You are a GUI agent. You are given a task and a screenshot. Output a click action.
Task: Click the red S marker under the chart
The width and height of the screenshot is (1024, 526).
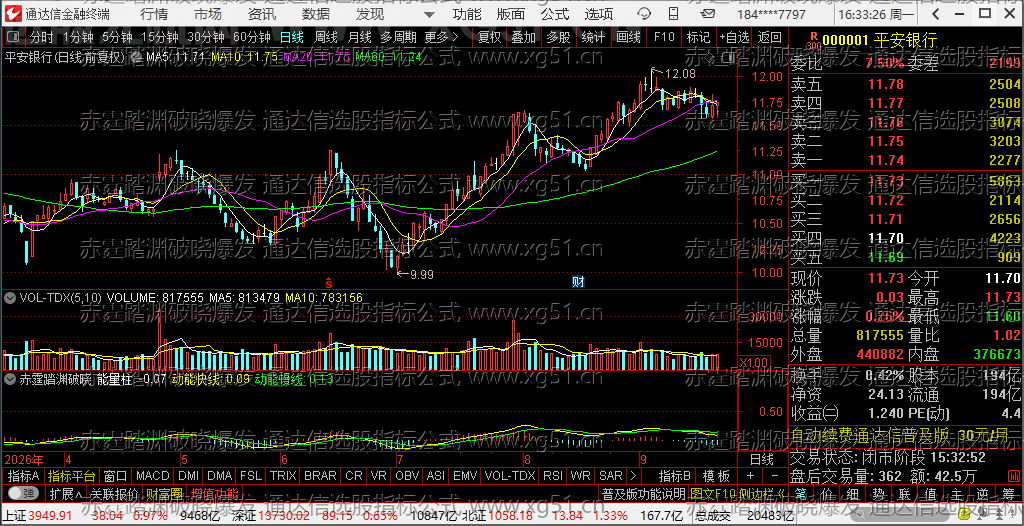(329, 283)
